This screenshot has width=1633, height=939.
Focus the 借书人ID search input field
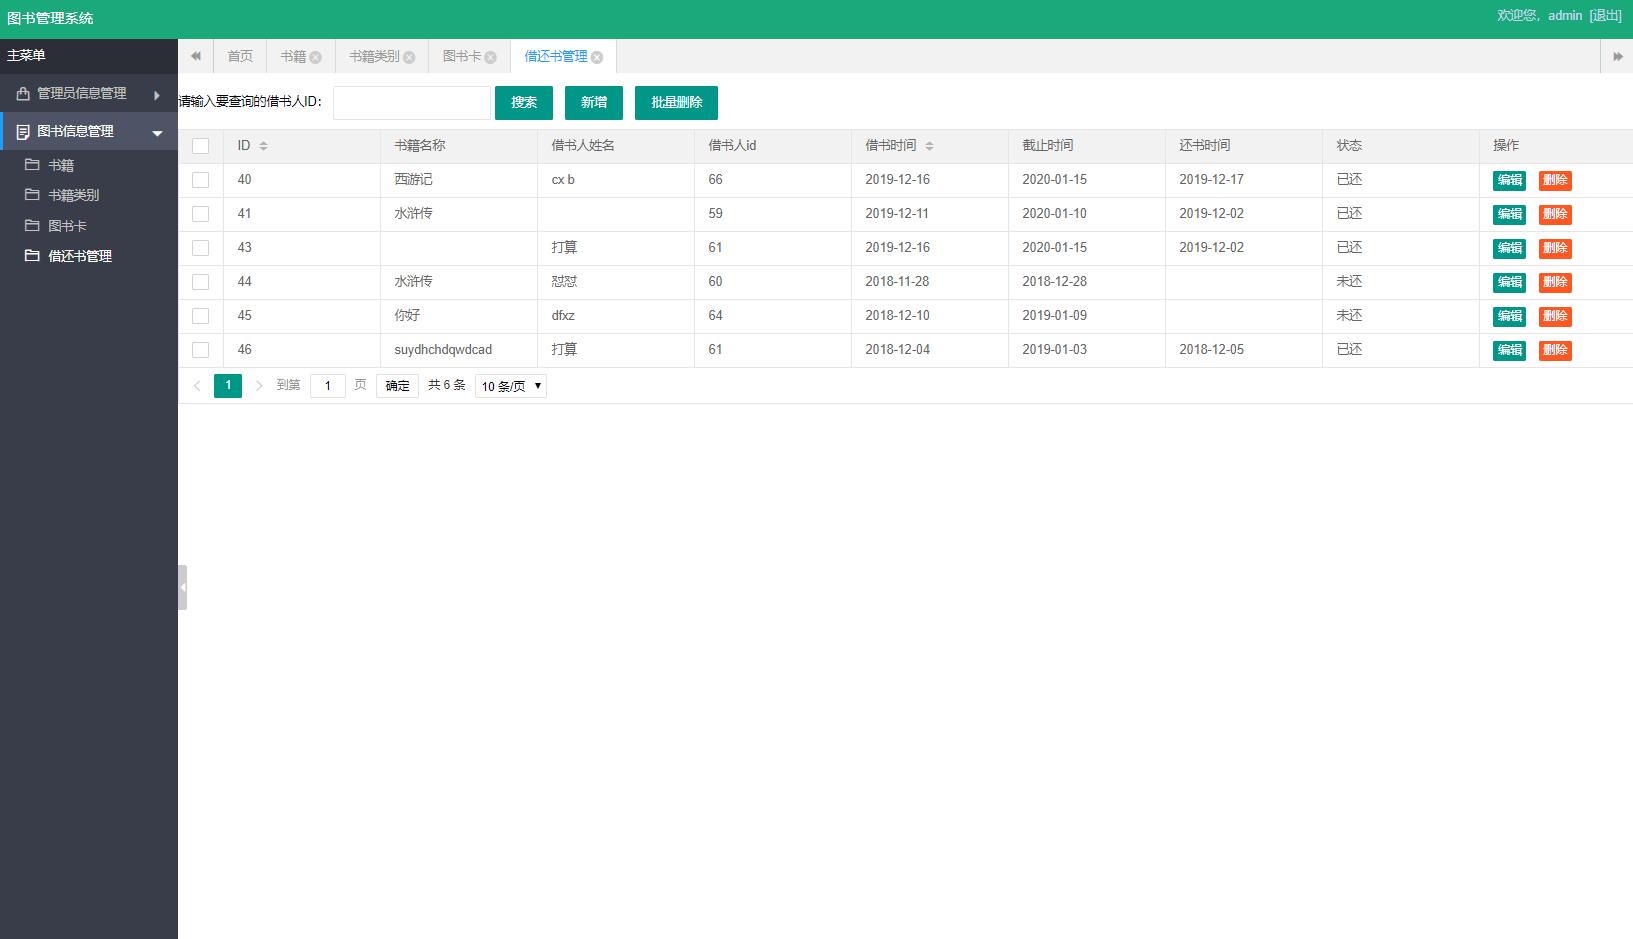(412, 103)
